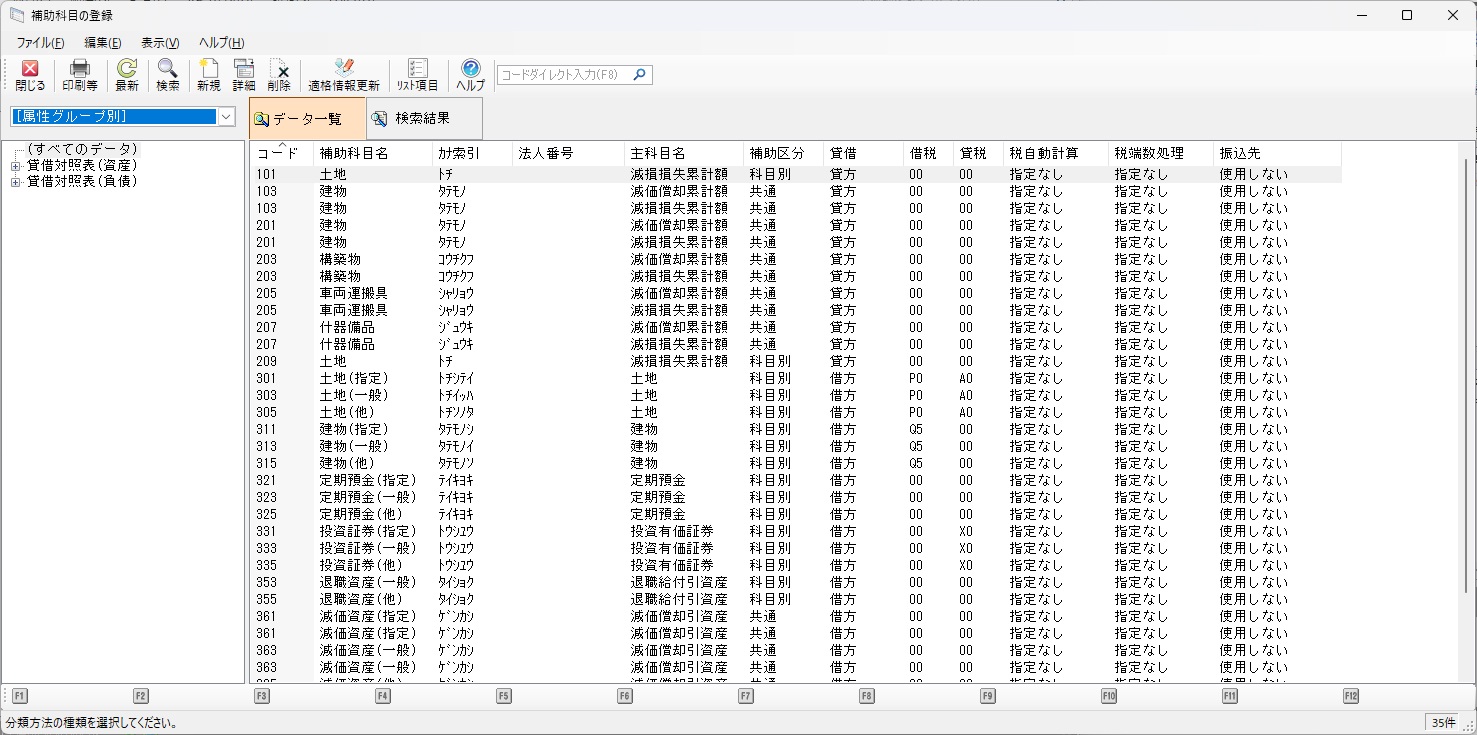Screen dimensions: 1477x735
Task: Create a new entry with 新規 icon
Action: point(208,75)
